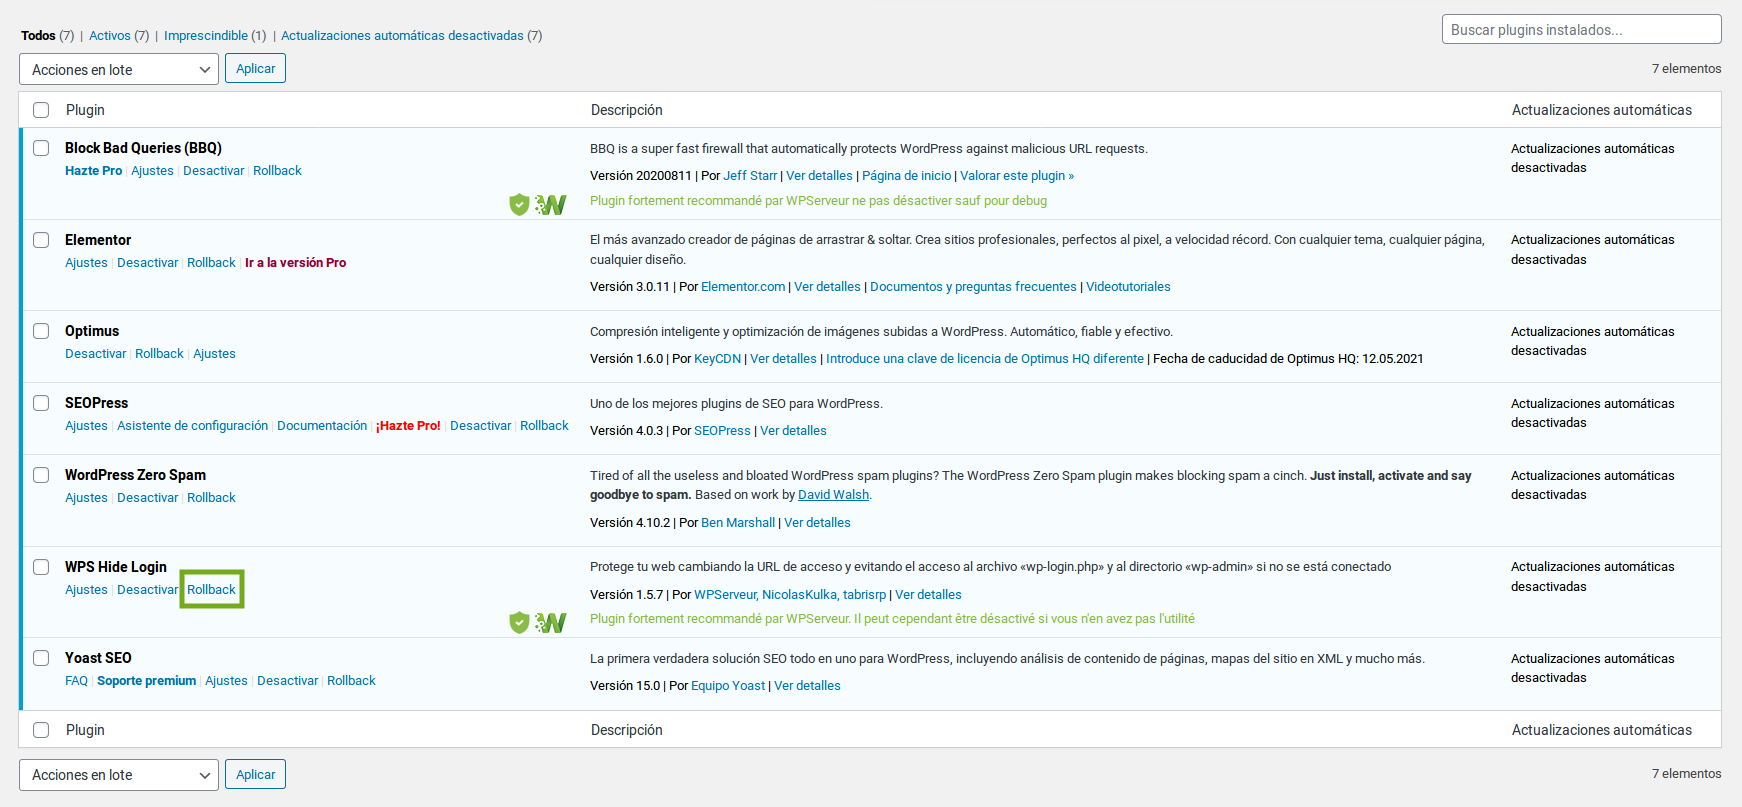
Task: Filter by Actualizaciones automáticas desactivadas
Action: 402,35
